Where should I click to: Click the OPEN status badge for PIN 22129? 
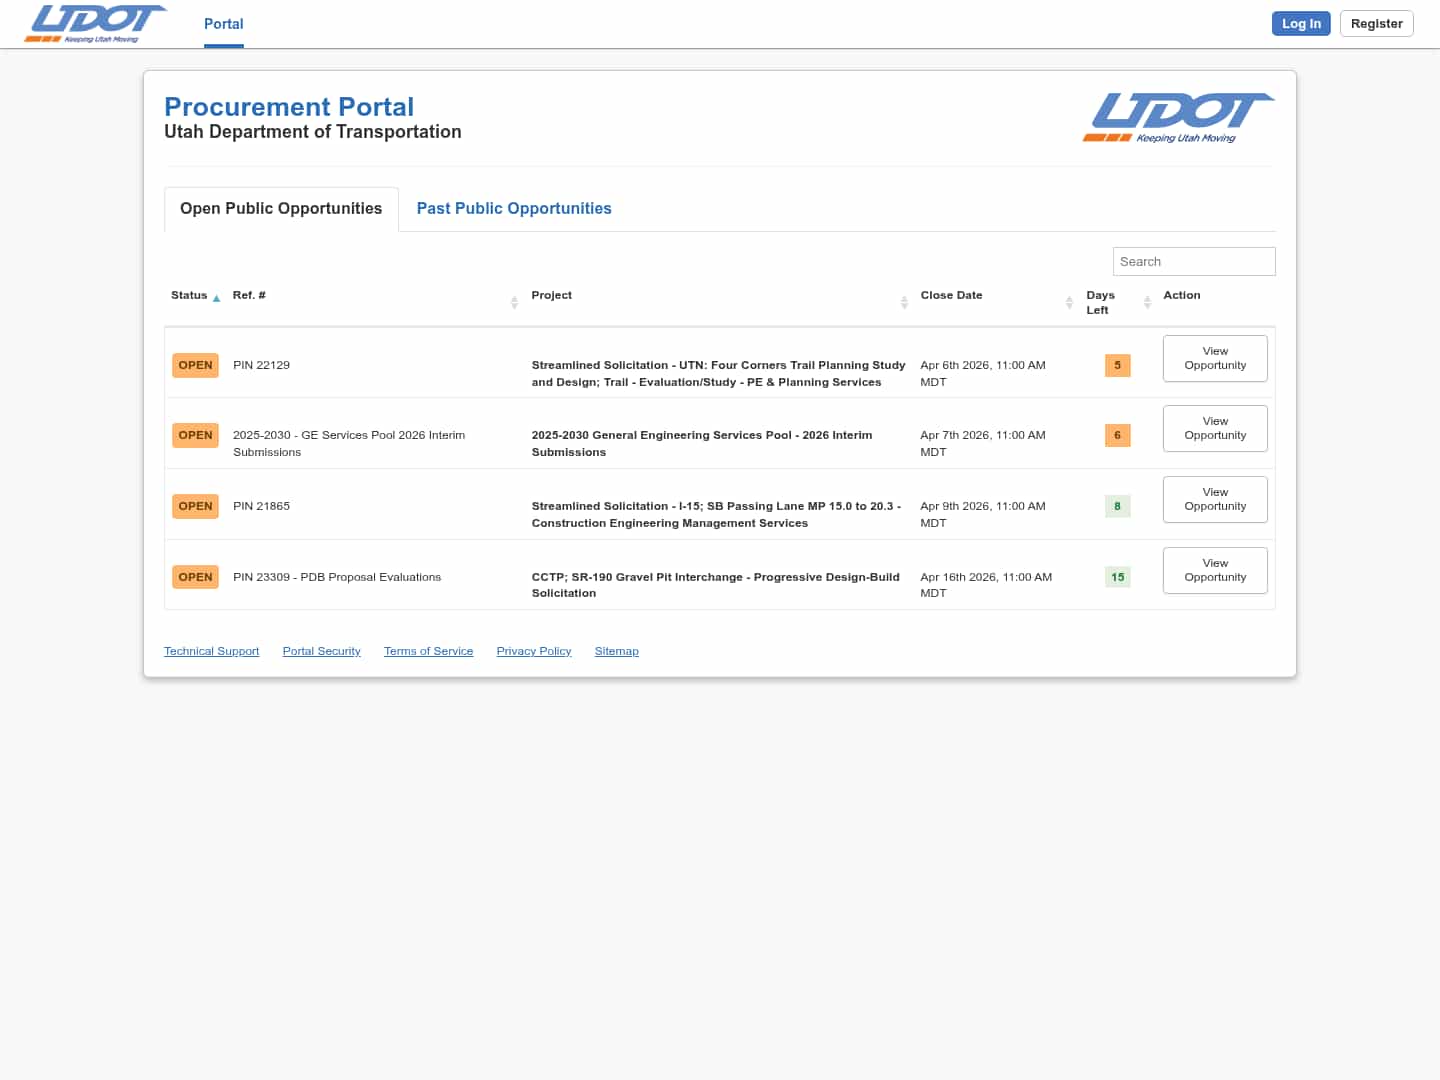(195, 365)
